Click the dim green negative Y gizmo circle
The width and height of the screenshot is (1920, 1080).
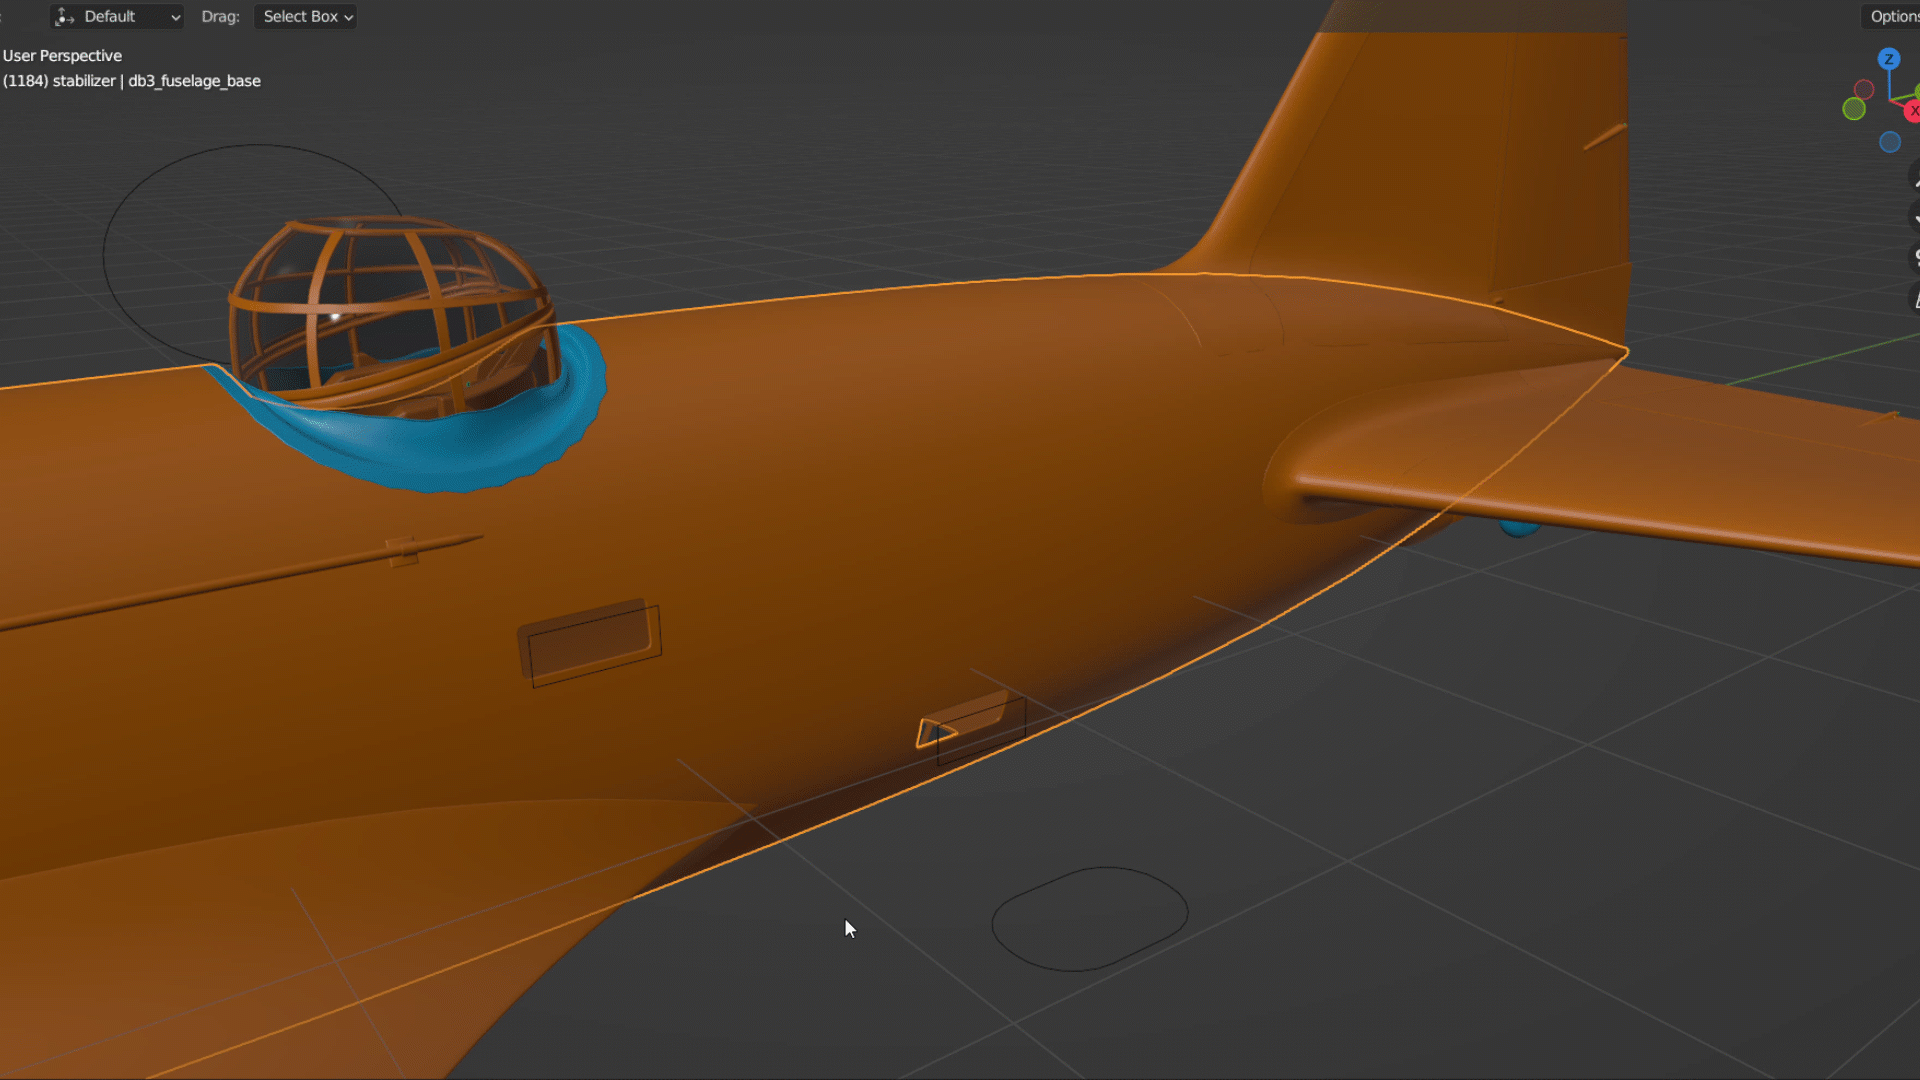coord(1854,109)
